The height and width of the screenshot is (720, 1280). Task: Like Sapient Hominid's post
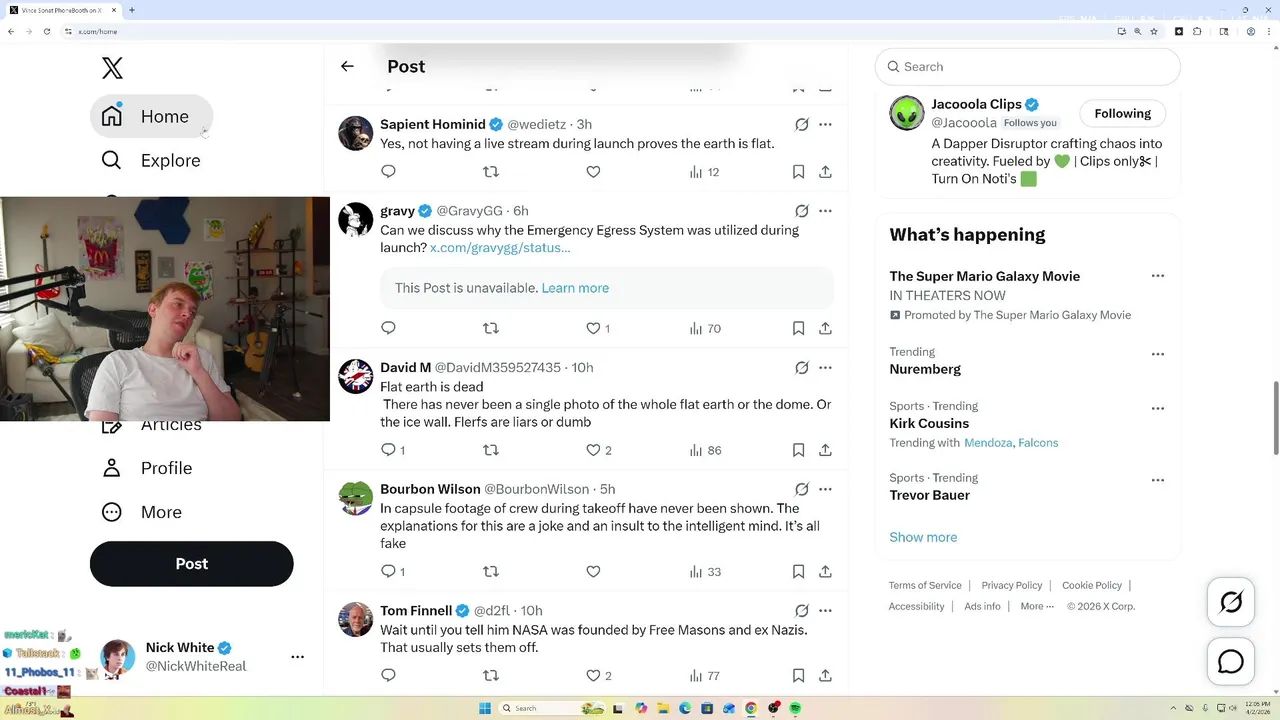click(593, 172)
